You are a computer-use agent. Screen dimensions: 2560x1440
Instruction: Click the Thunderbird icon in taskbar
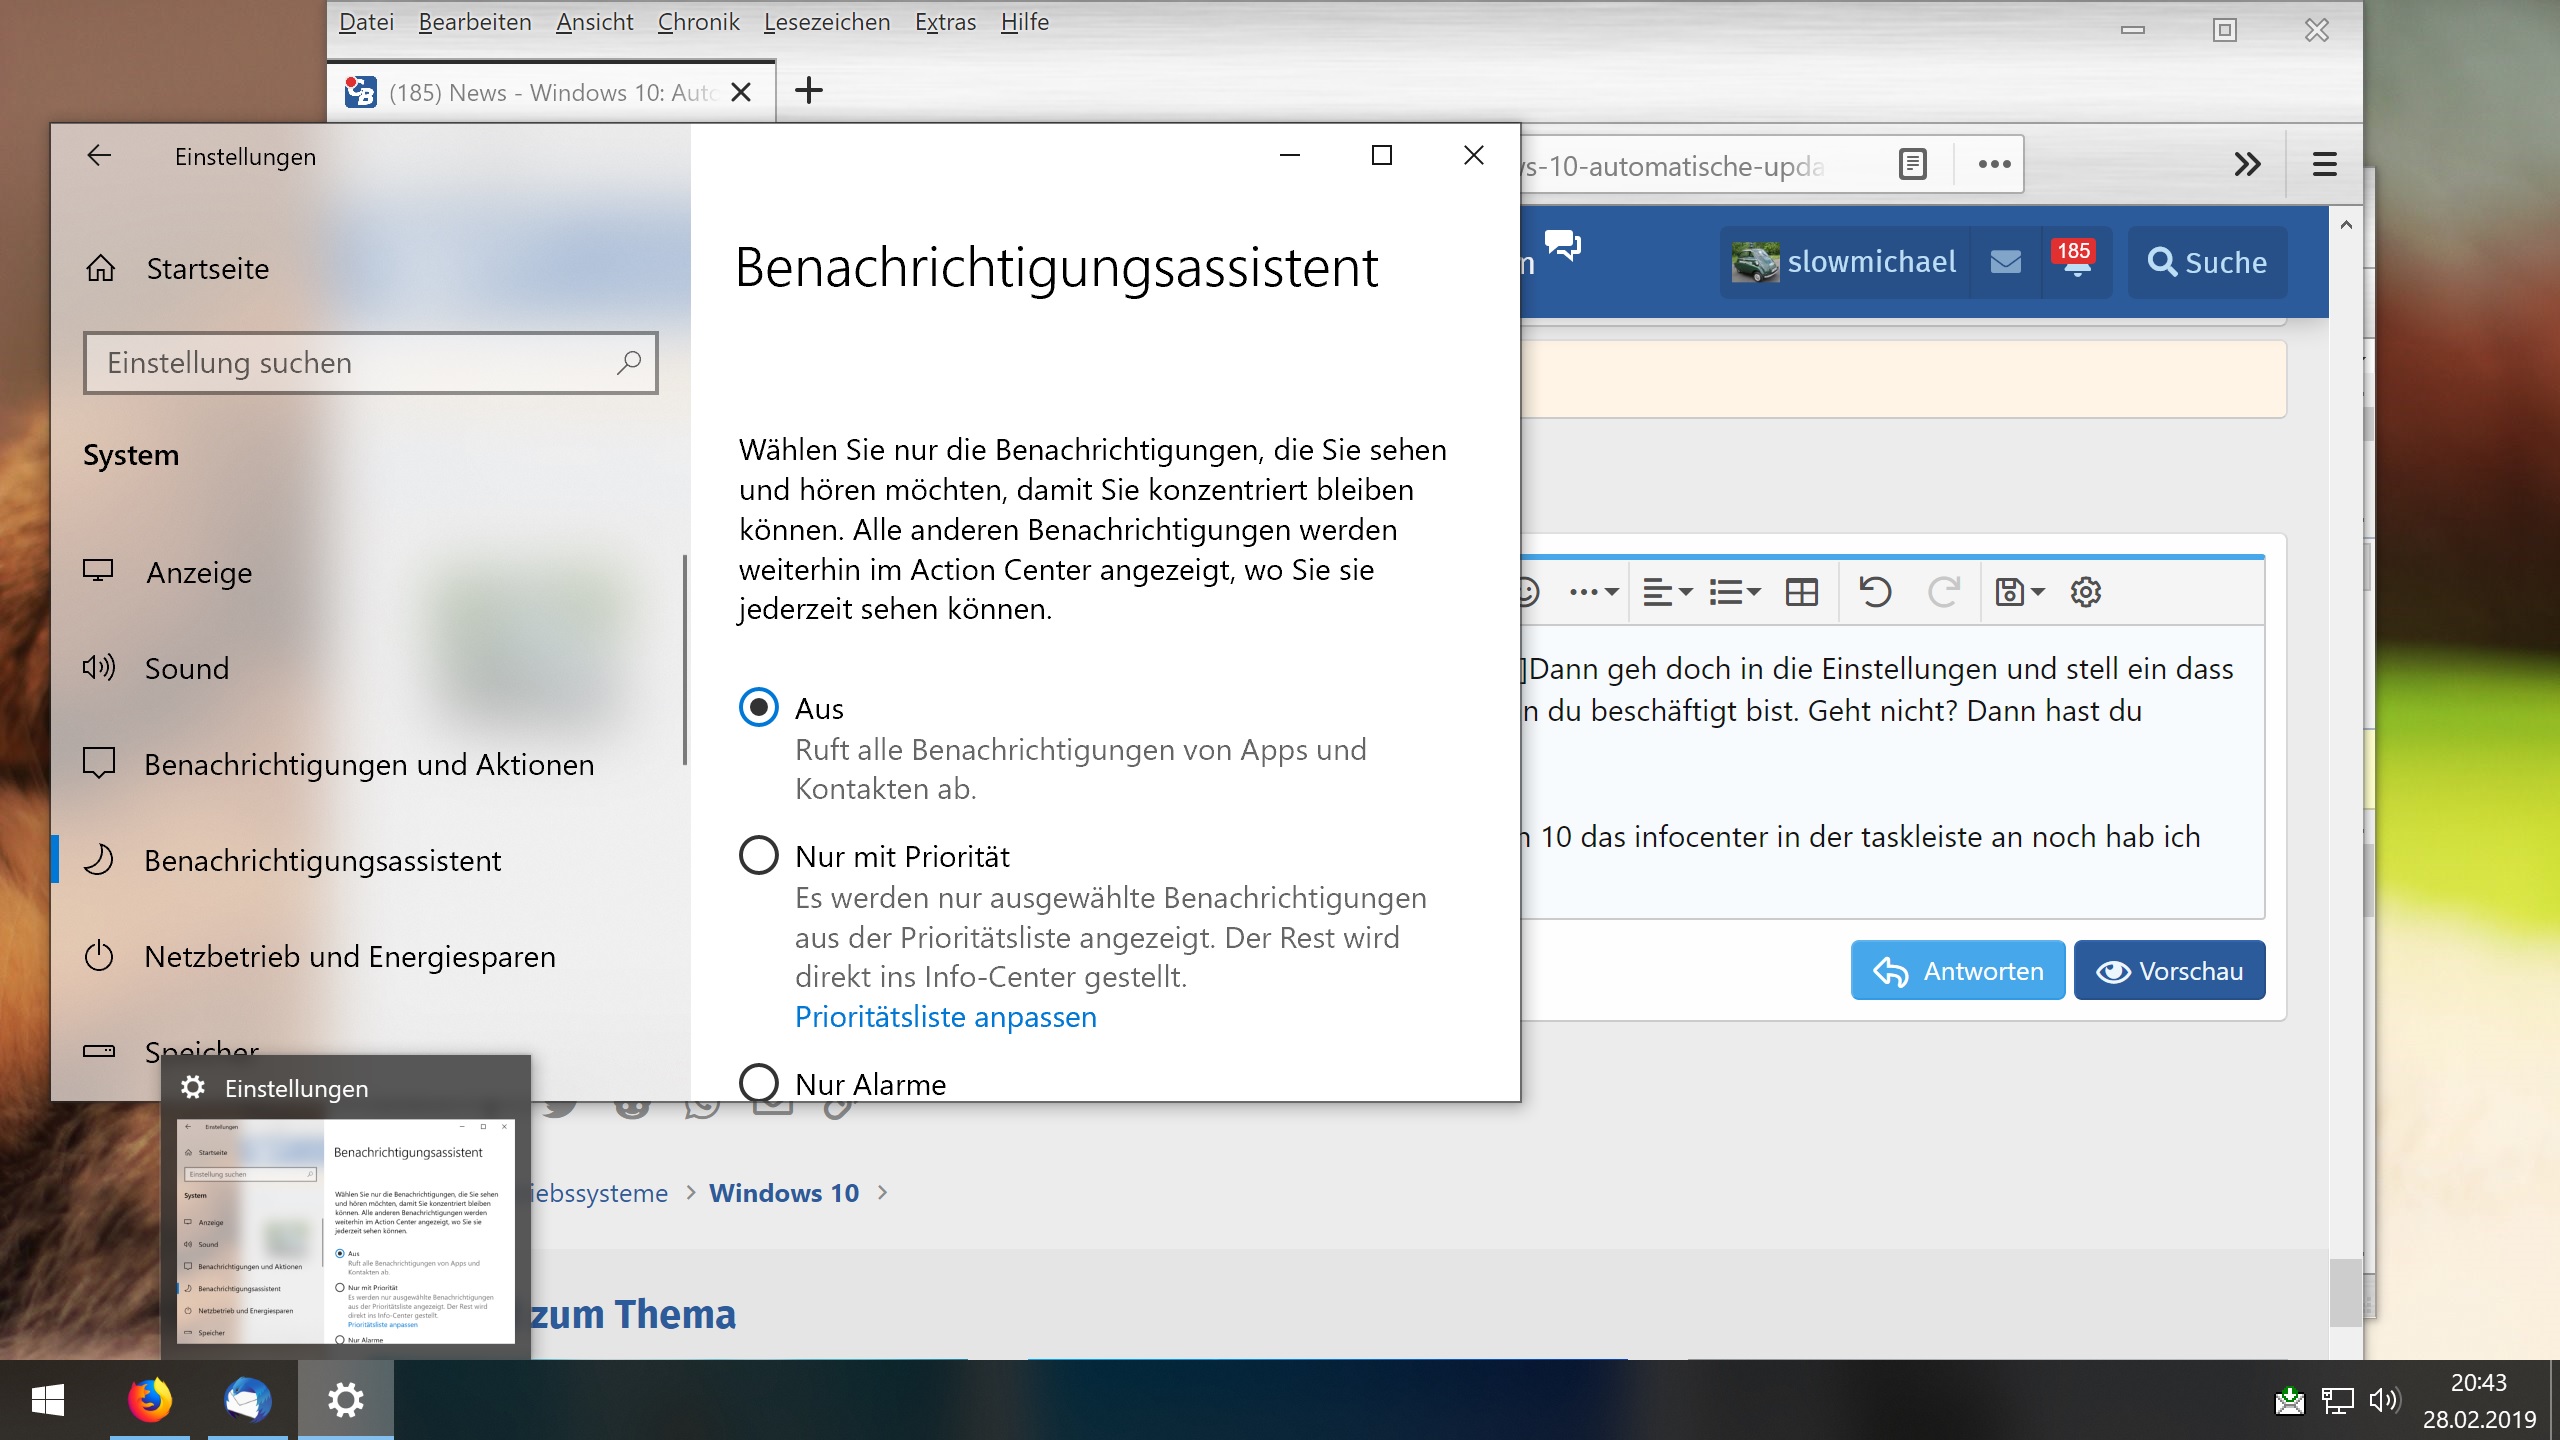tap(247, 1399)
